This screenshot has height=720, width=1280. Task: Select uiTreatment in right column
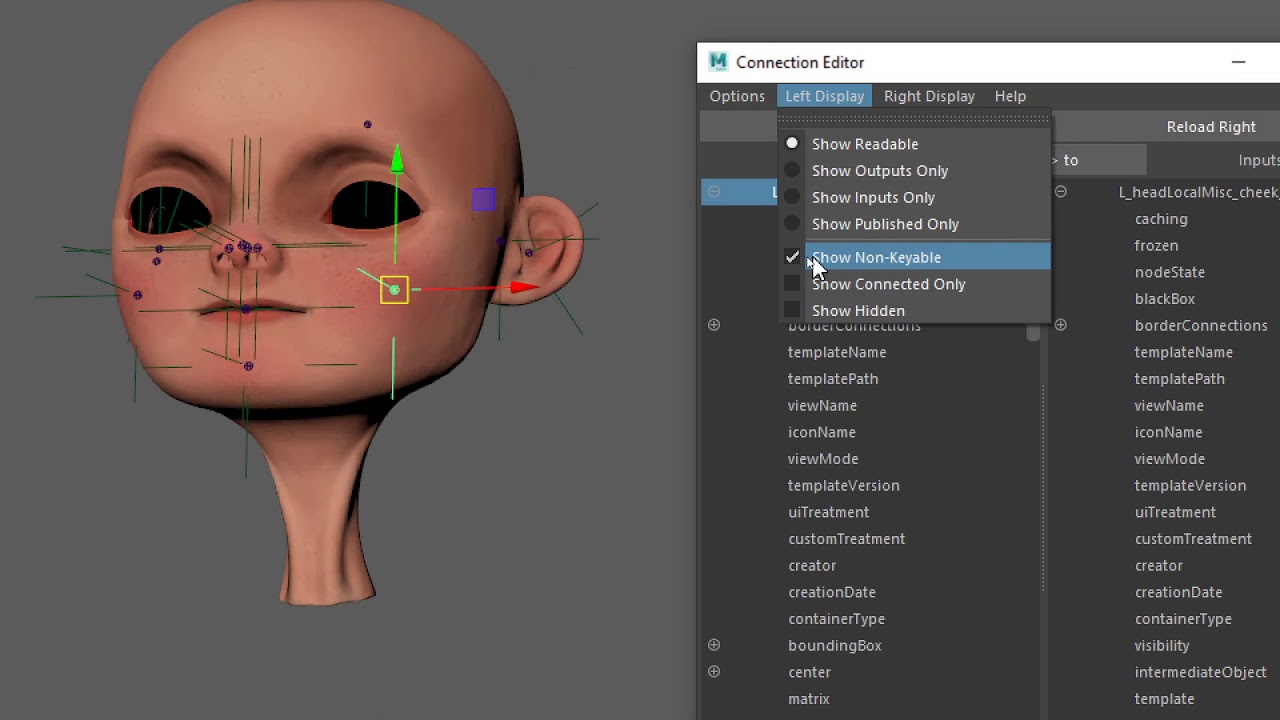[1175, 512]
